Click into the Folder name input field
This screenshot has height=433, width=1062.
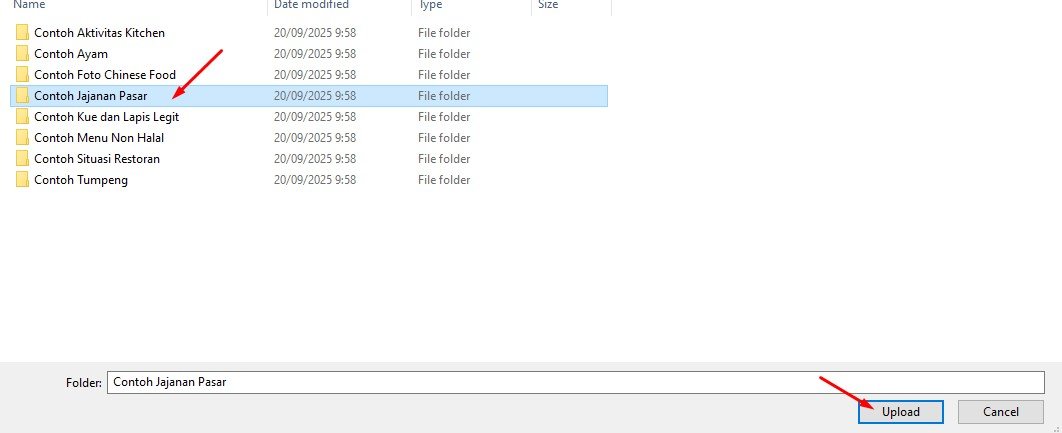point(576,382)
